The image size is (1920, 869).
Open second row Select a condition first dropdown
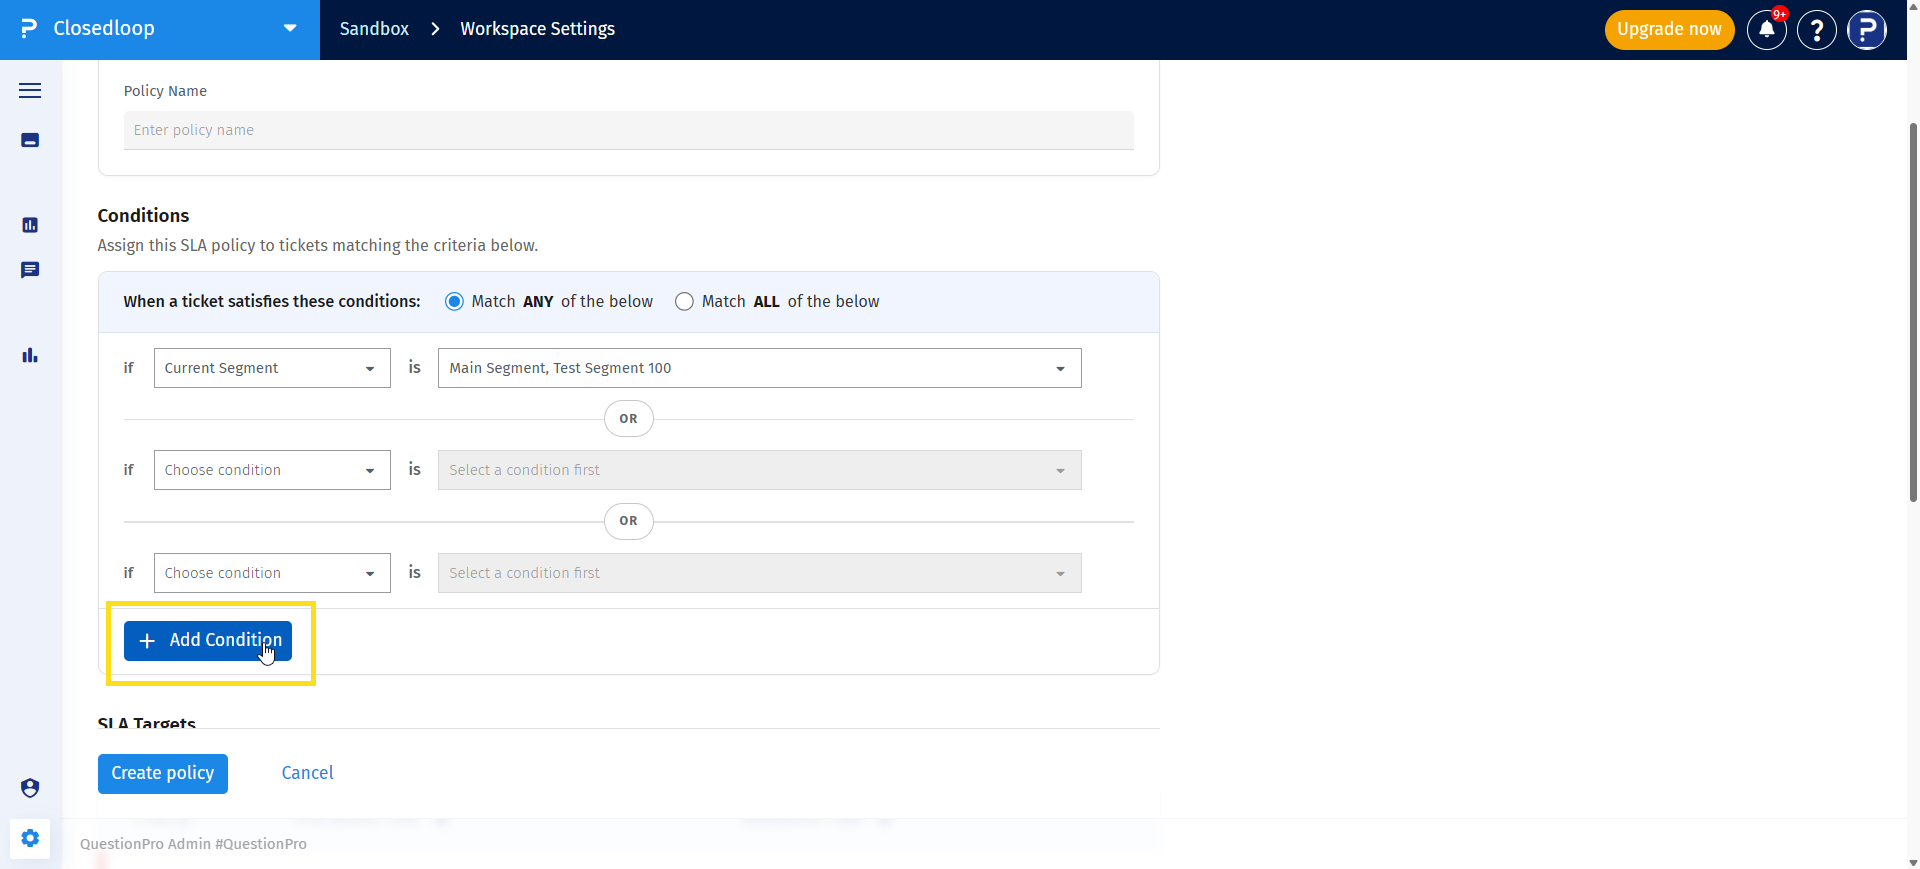point(759,470)
